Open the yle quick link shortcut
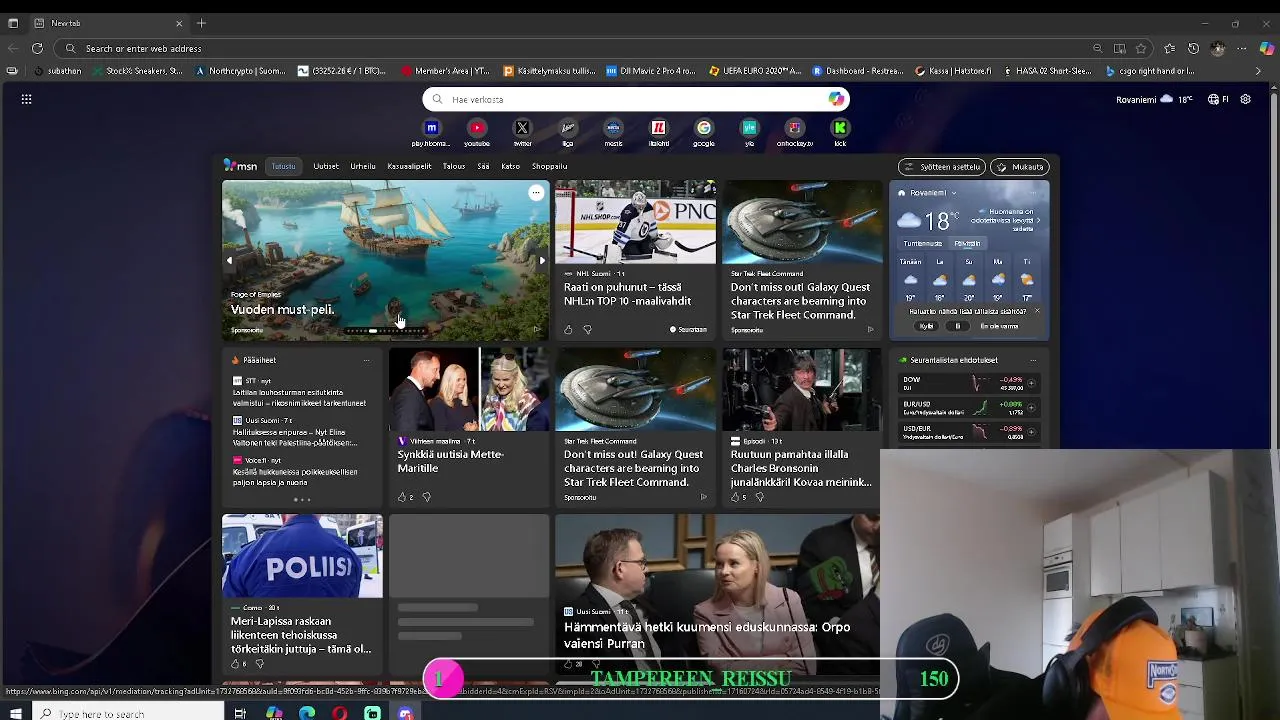 click(x=749, y=128)
